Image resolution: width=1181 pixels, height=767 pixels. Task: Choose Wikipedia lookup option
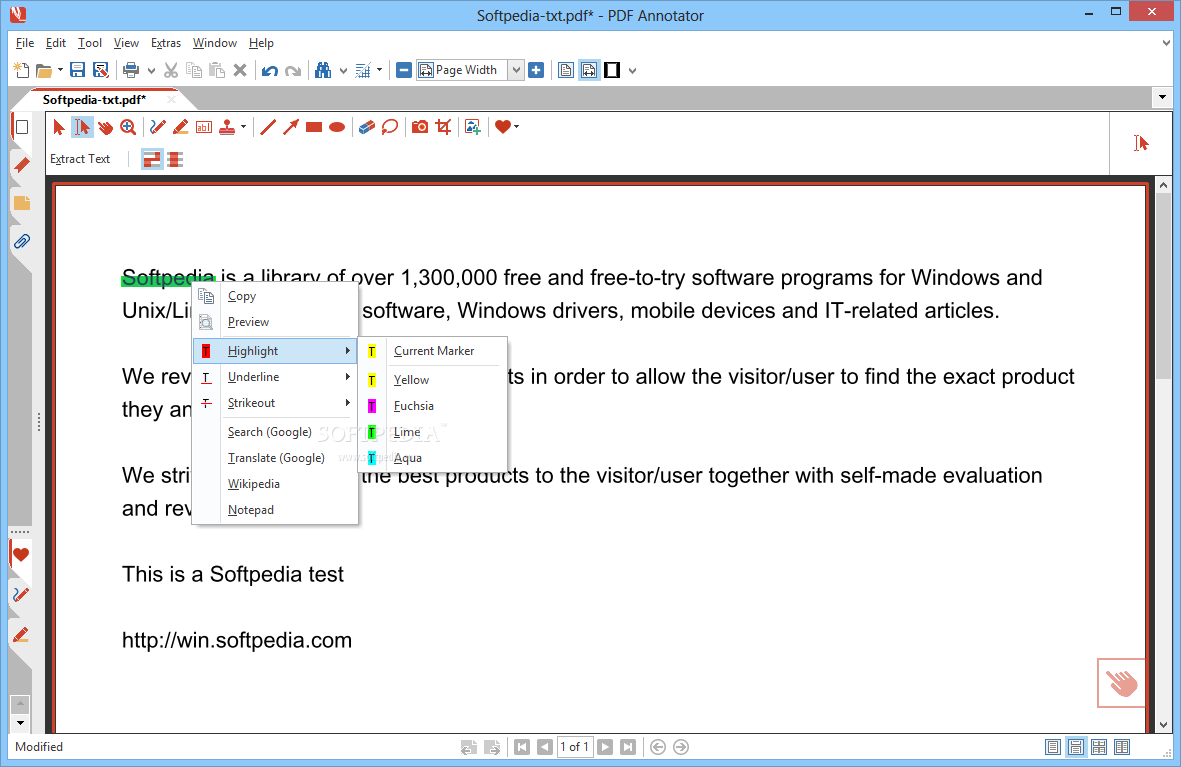(x=275, y=484)
